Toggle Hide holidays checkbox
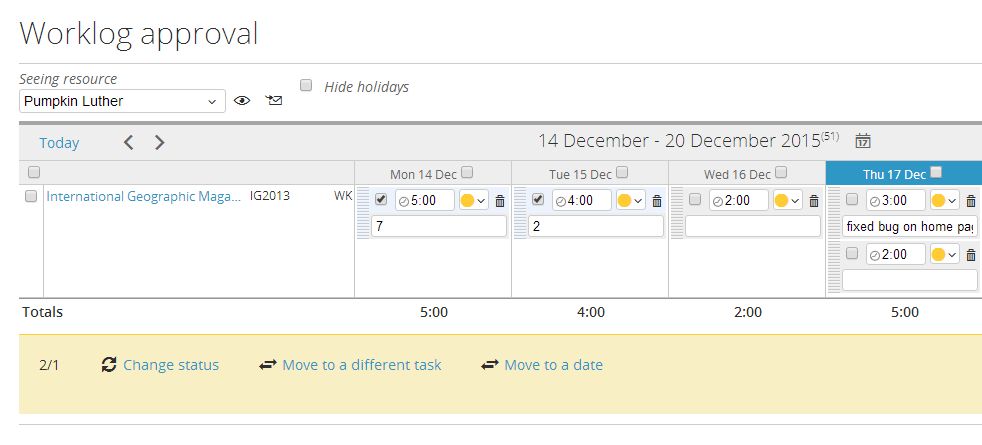The width and height of the screenshot is (982, 445). tap(306, 86)
